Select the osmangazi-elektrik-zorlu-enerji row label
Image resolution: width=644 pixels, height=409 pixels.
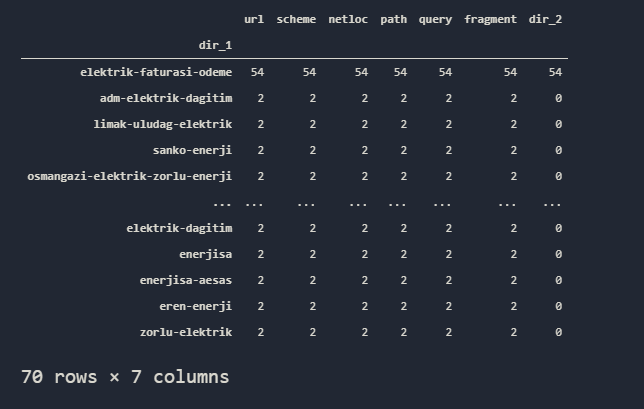(x=129, y=176)
